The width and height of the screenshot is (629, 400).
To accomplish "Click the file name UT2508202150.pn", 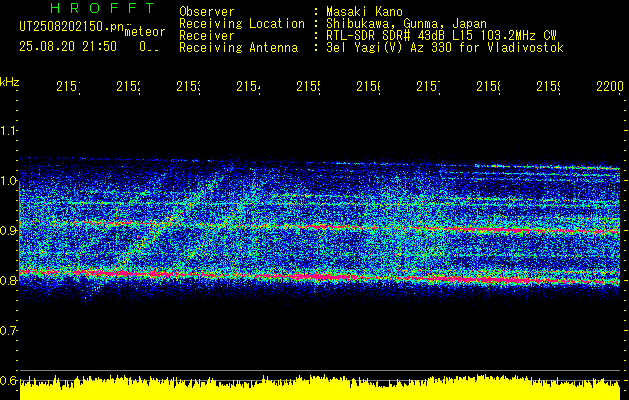I will [x=71, y=27].
